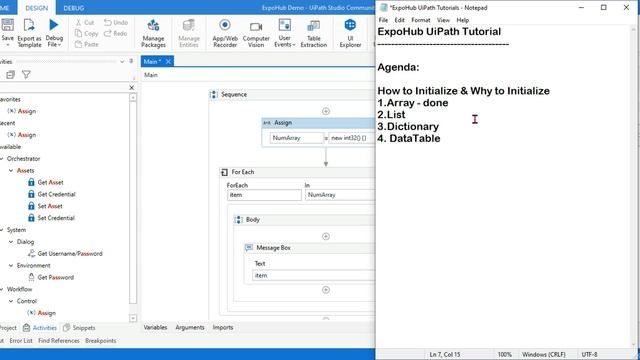Switch to the DEBUG ribbon tab

(x=74, y=8)
